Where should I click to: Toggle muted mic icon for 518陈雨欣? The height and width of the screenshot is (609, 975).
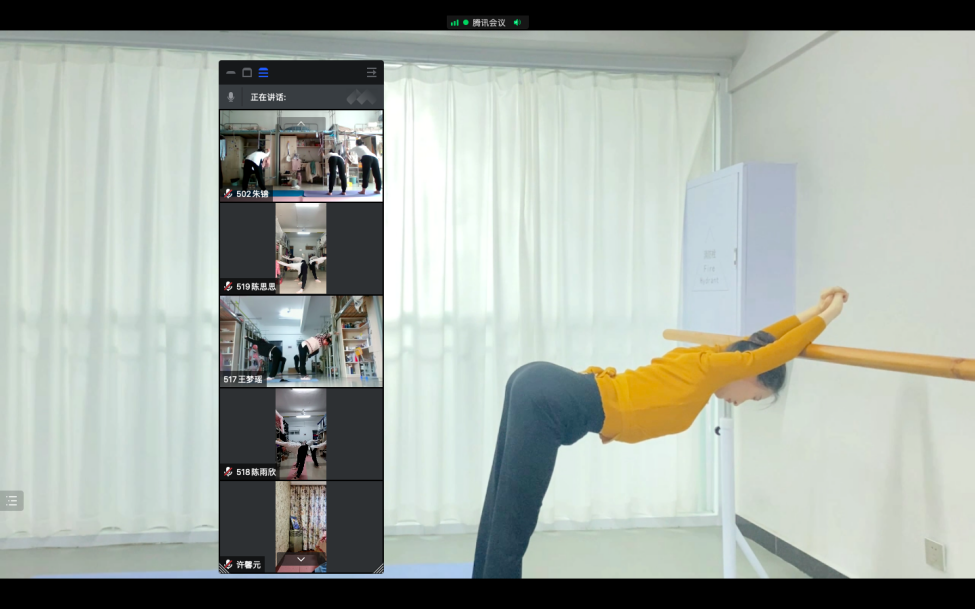coord(228,472)
